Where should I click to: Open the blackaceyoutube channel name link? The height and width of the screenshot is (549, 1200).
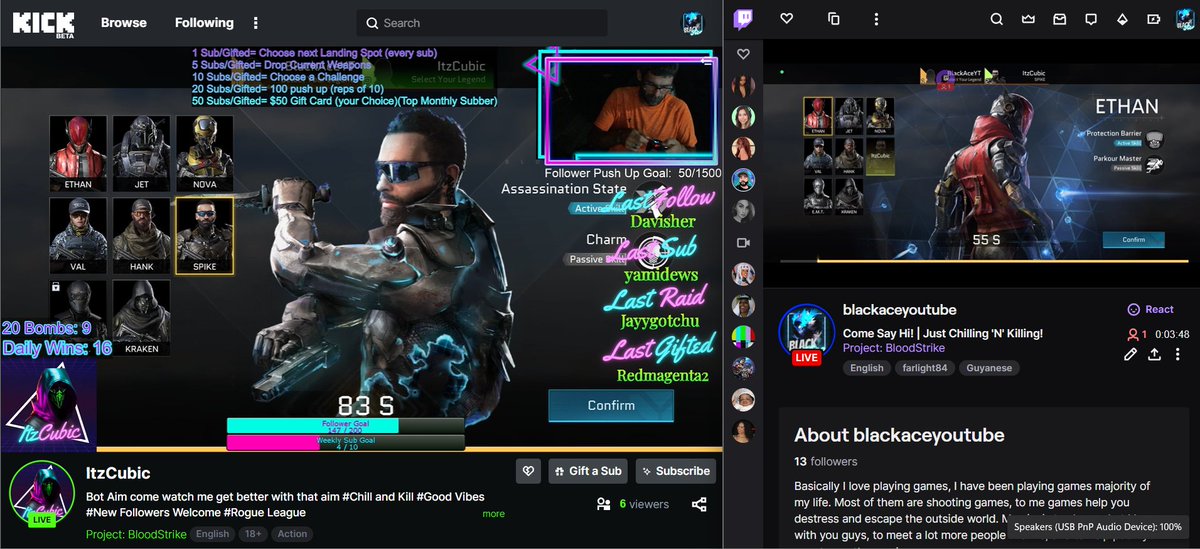[x=899, y=310]
